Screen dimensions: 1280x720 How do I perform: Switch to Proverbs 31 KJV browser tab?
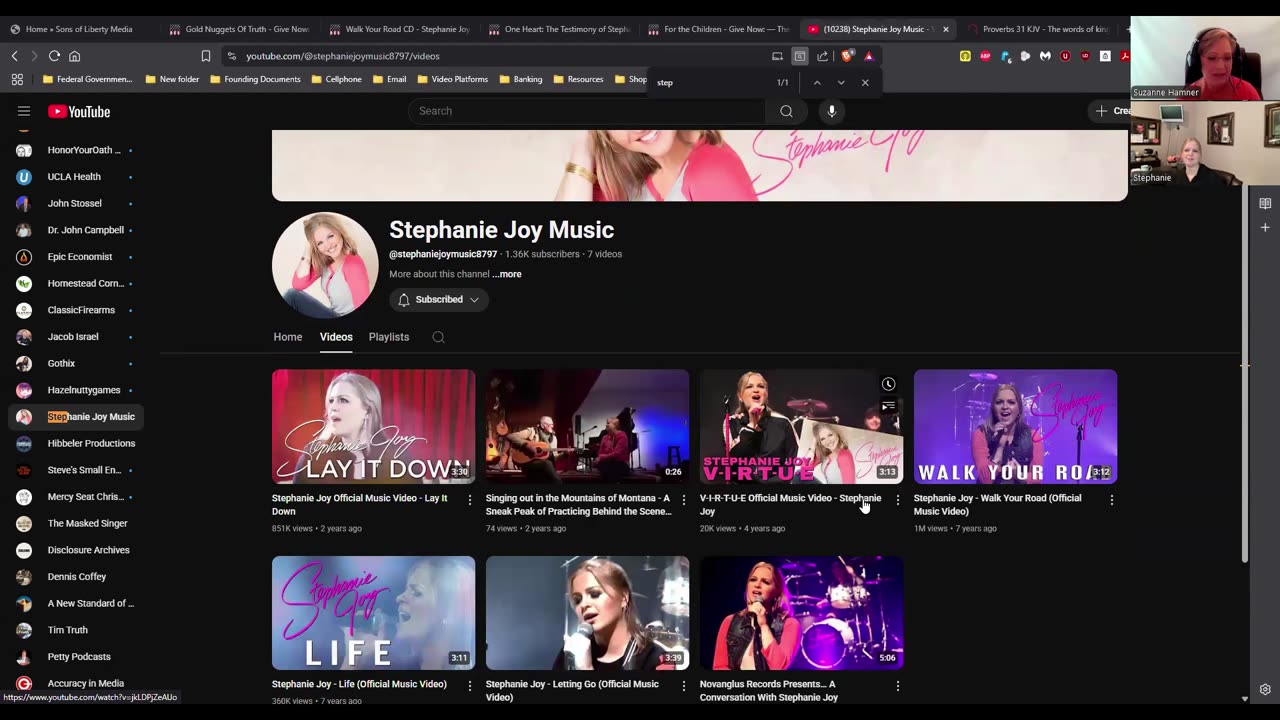click(1040, 29)
